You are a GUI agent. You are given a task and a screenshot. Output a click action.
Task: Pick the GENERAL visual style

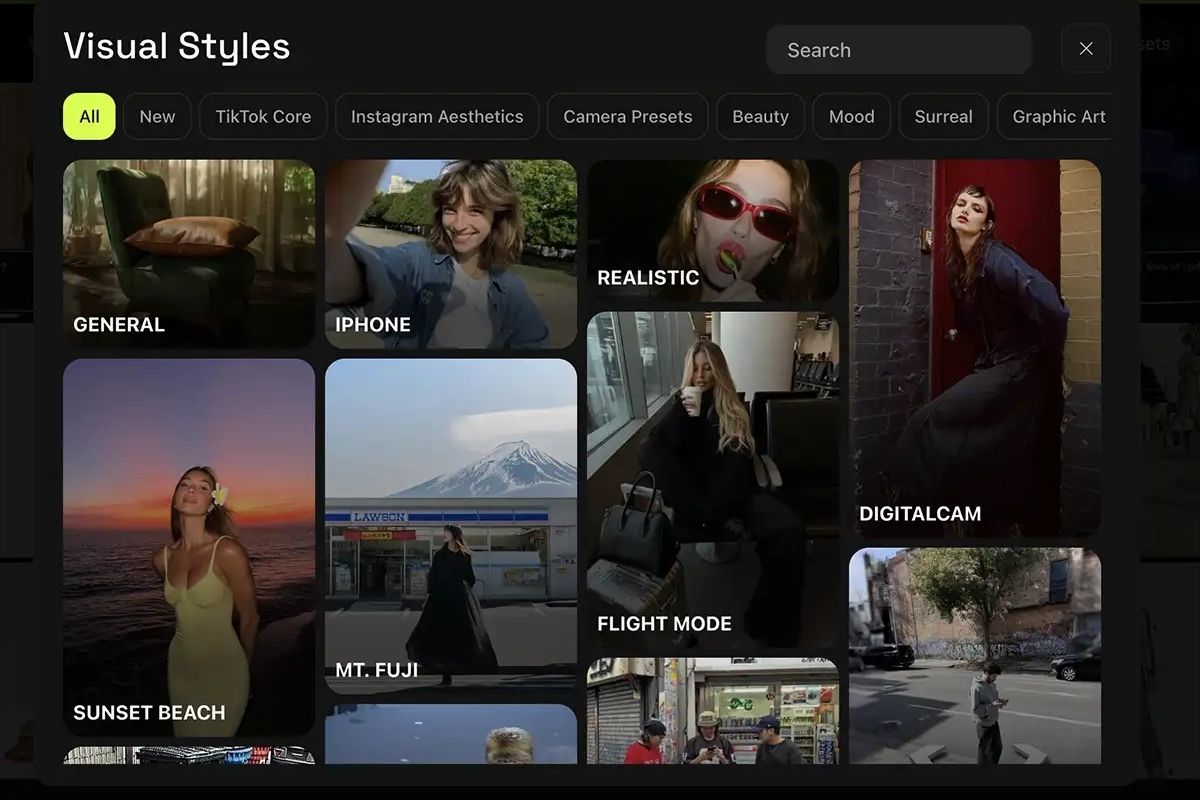pyautogui.click(x=189, y=254)
